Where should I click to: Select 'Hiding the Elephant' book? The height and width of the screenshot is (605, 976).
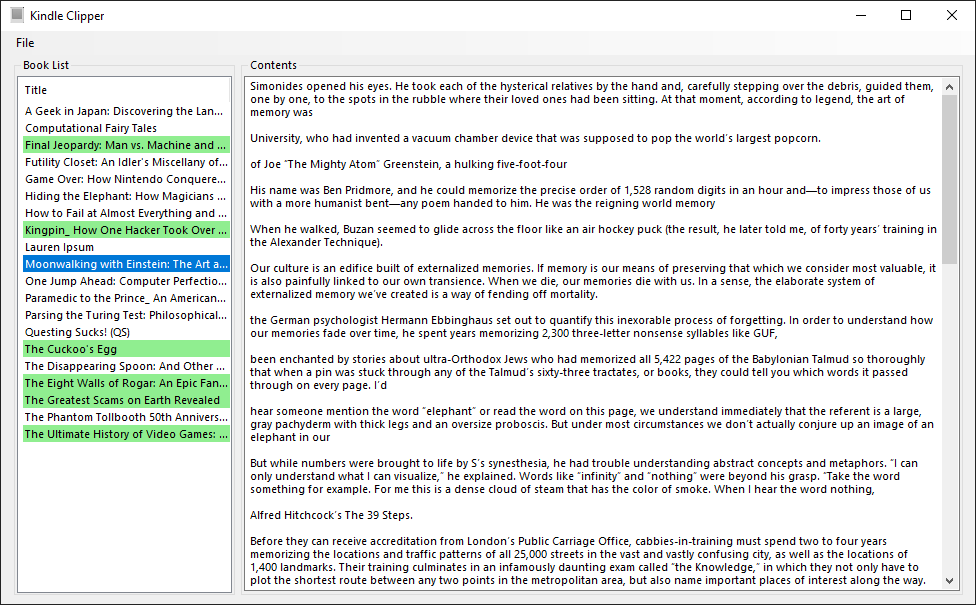point(126,196)
